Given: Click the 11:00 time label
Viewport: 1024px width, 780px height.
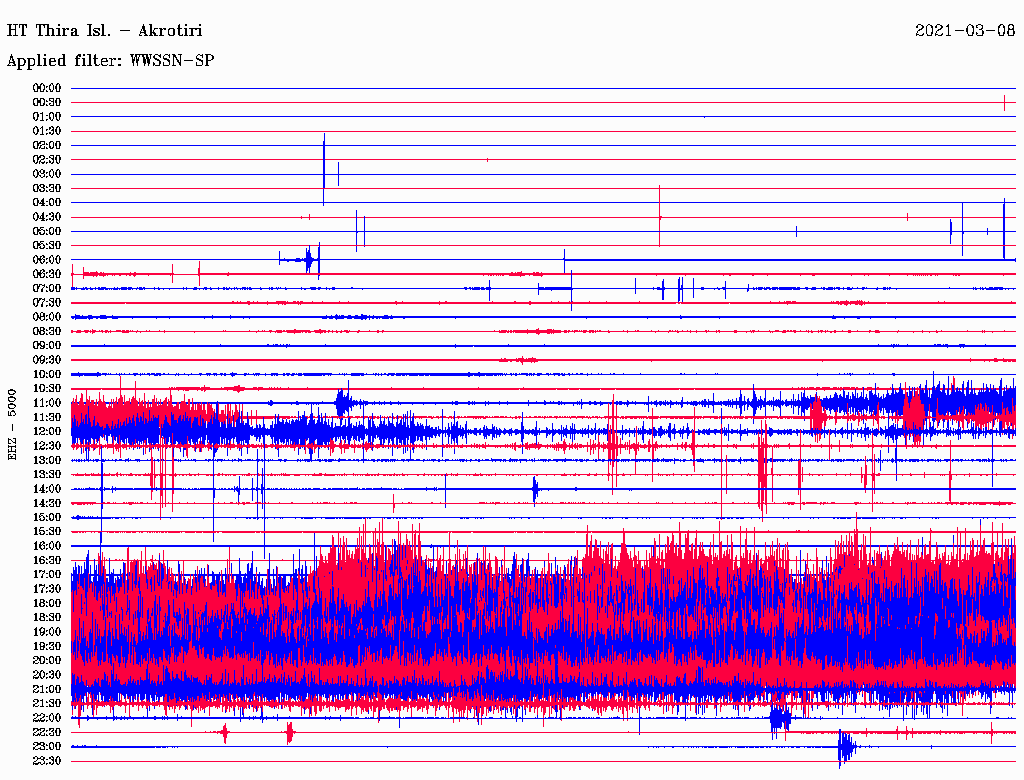Looking at the screenshot, I should (47, 403).
